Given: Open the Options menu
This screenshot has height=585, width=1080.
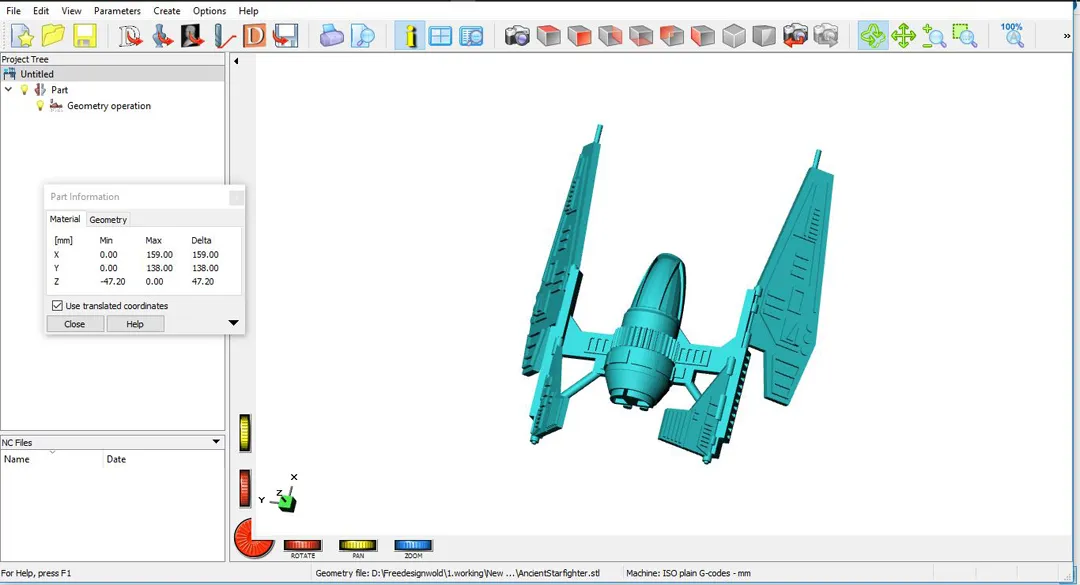Looking at the screenshot, I should point(209,11).
